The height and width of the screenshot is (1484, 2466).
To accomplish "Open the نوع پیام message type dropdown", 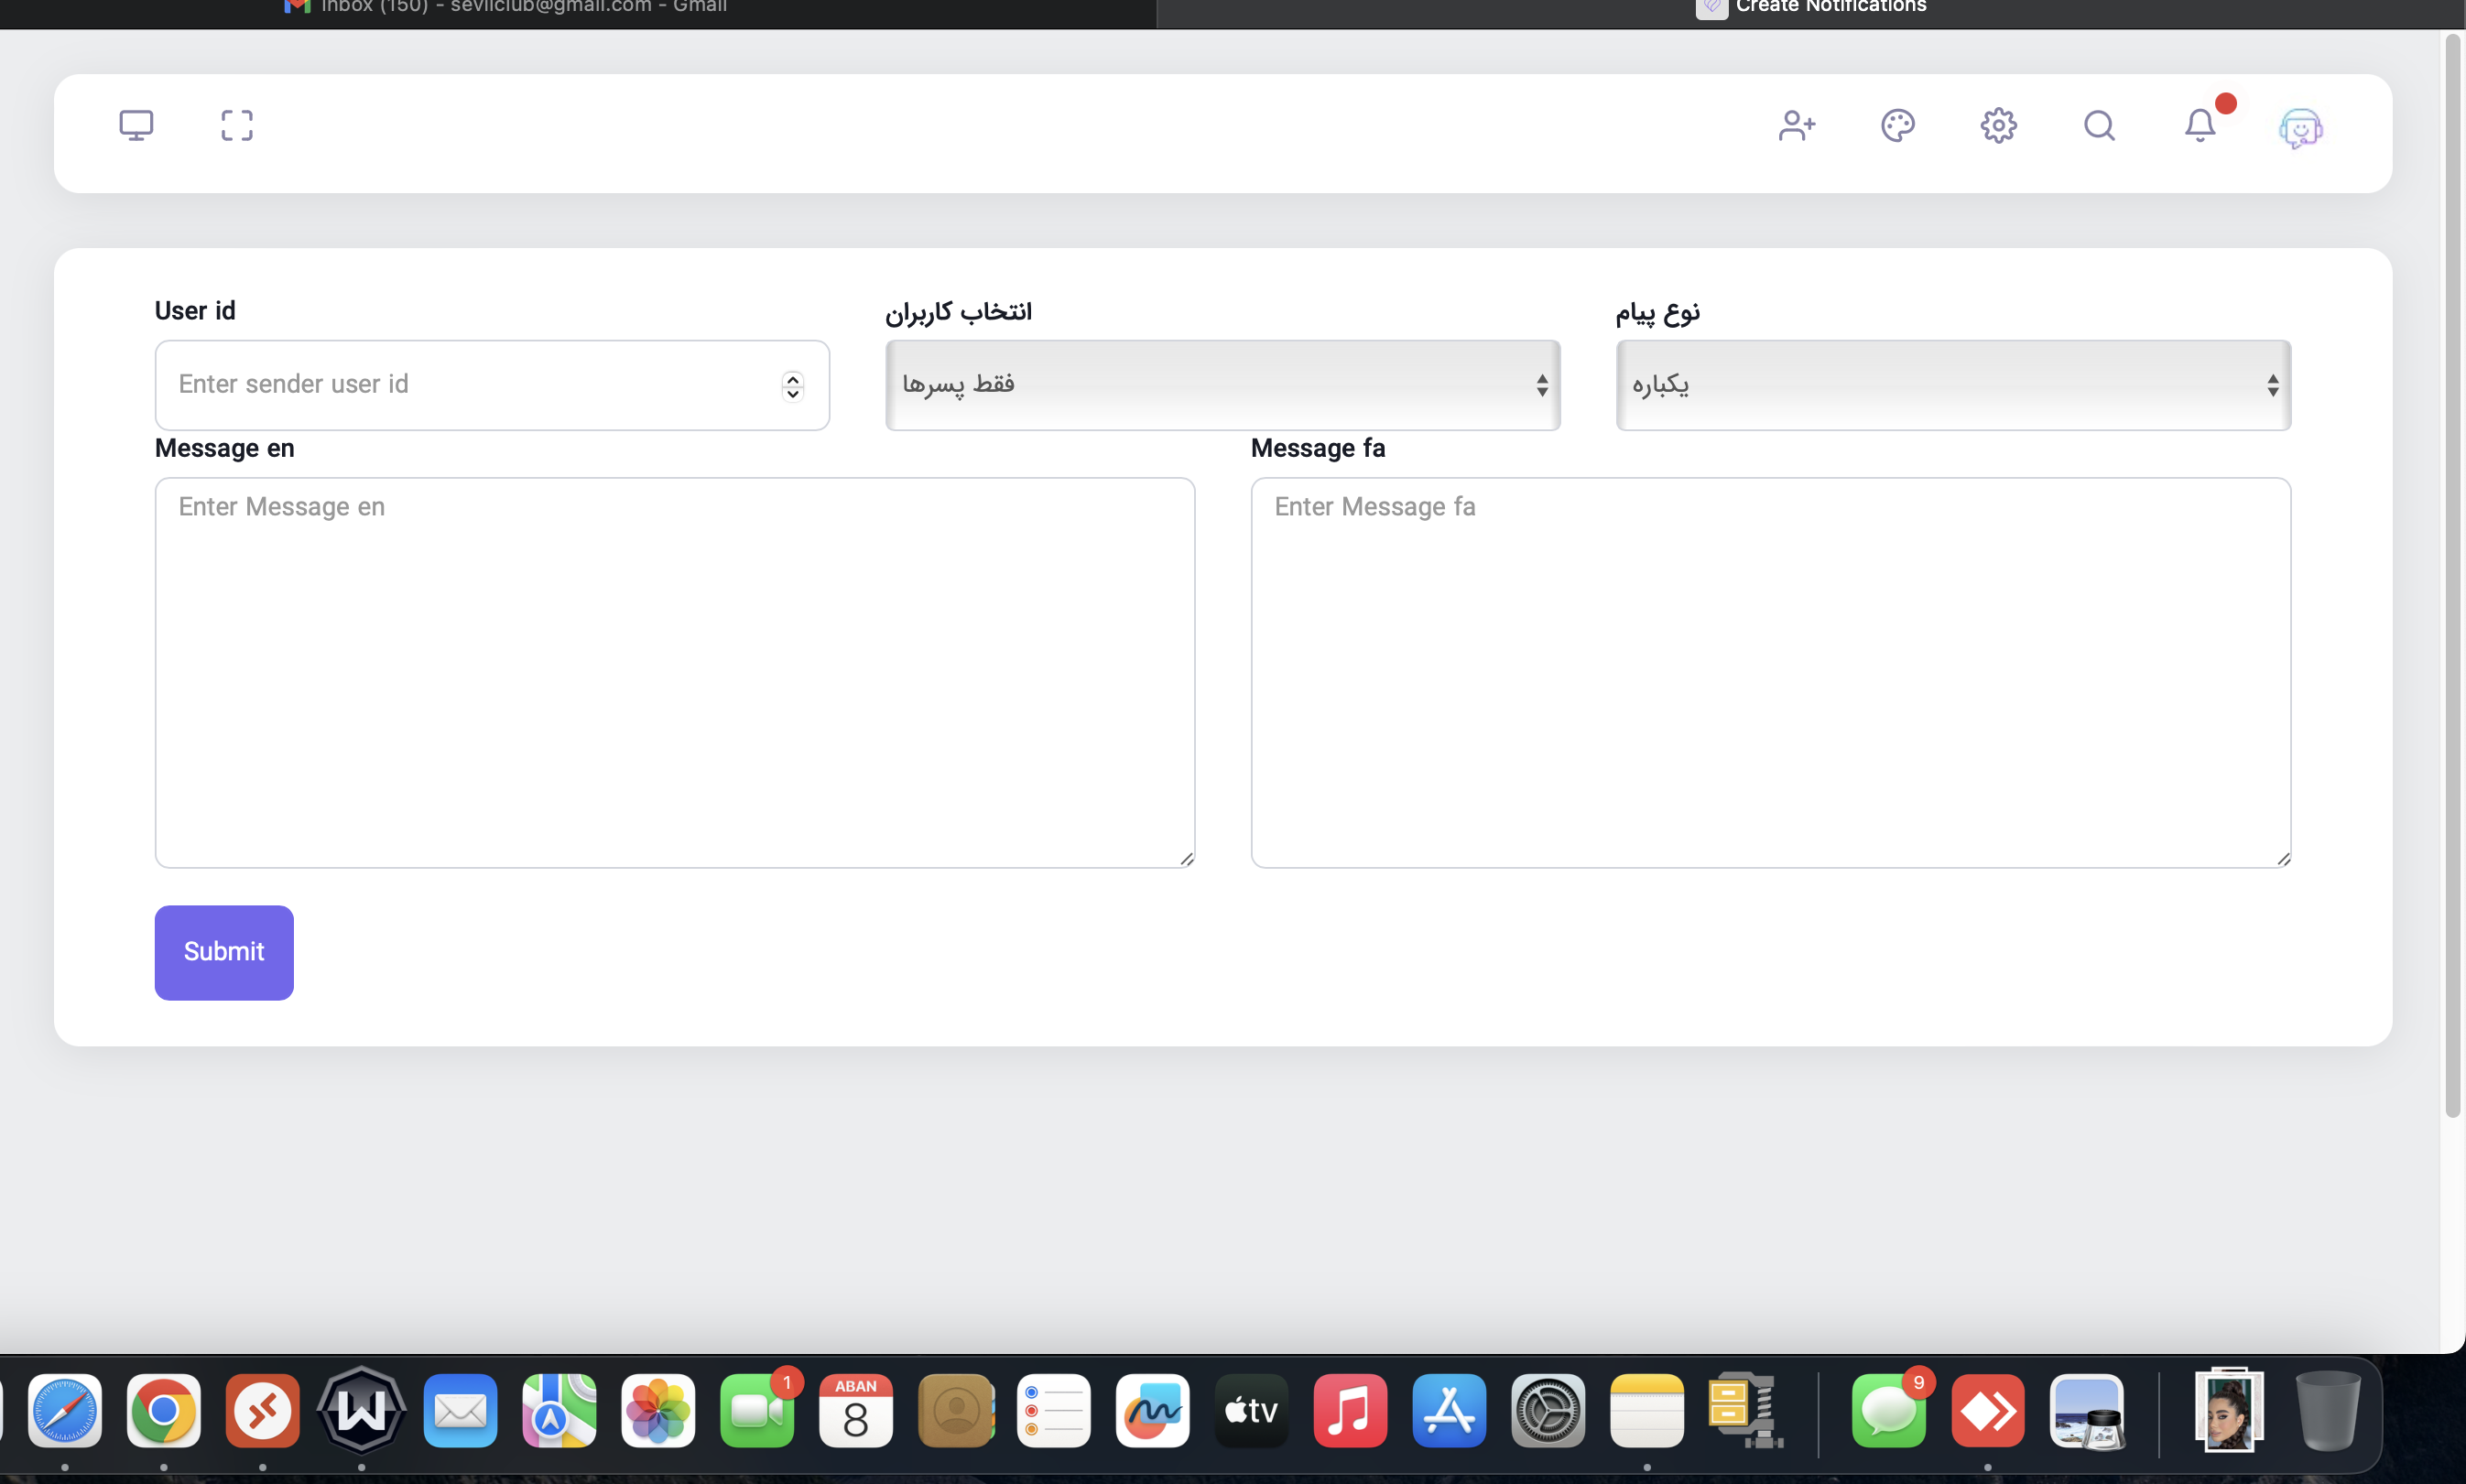I will [1952, 385].
